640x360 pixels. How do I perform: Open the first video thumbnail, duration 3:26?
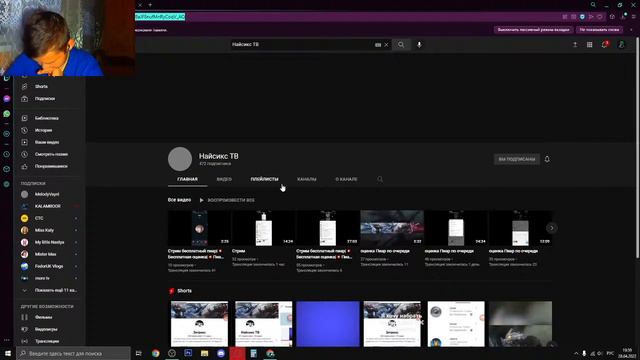coord(200,228)
